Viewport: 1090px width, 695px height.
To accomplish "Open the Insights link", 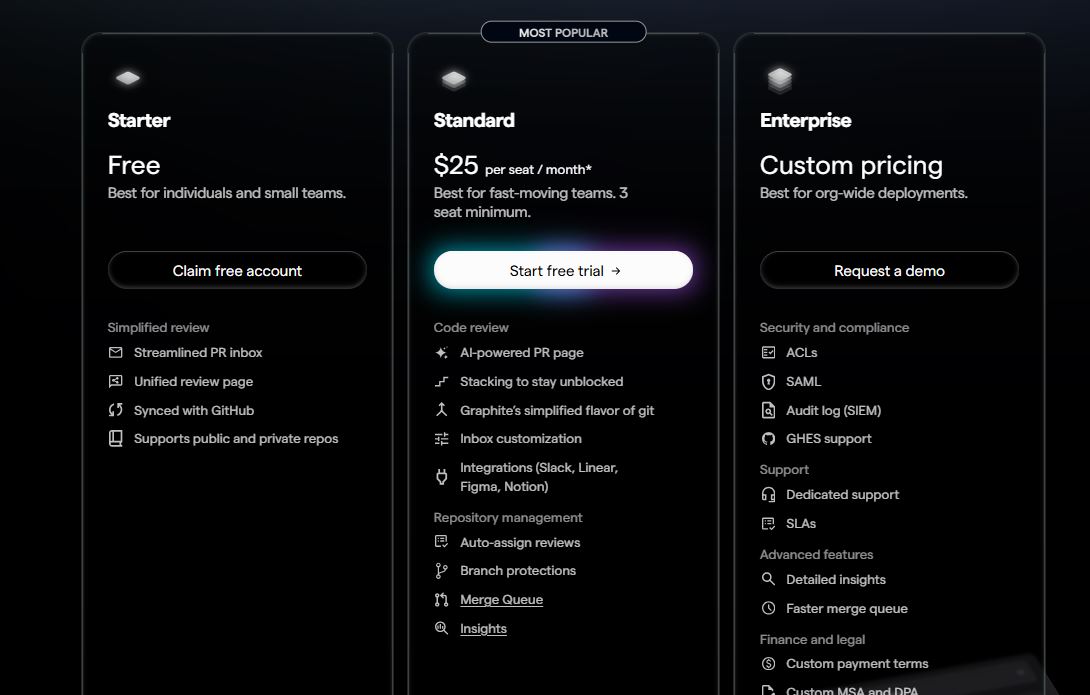I will pyautogui.click(x=483, y=629).
